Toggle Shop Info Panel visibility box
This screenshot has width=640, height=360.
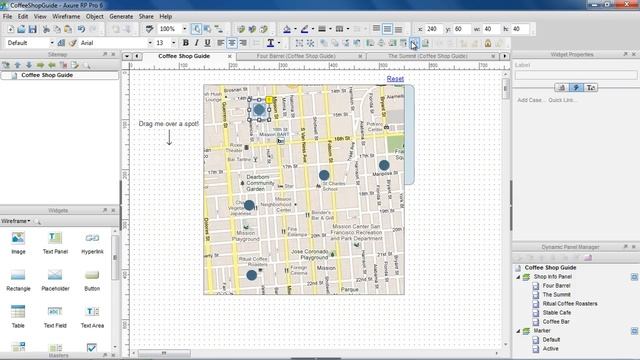click(x=634, y=277)
